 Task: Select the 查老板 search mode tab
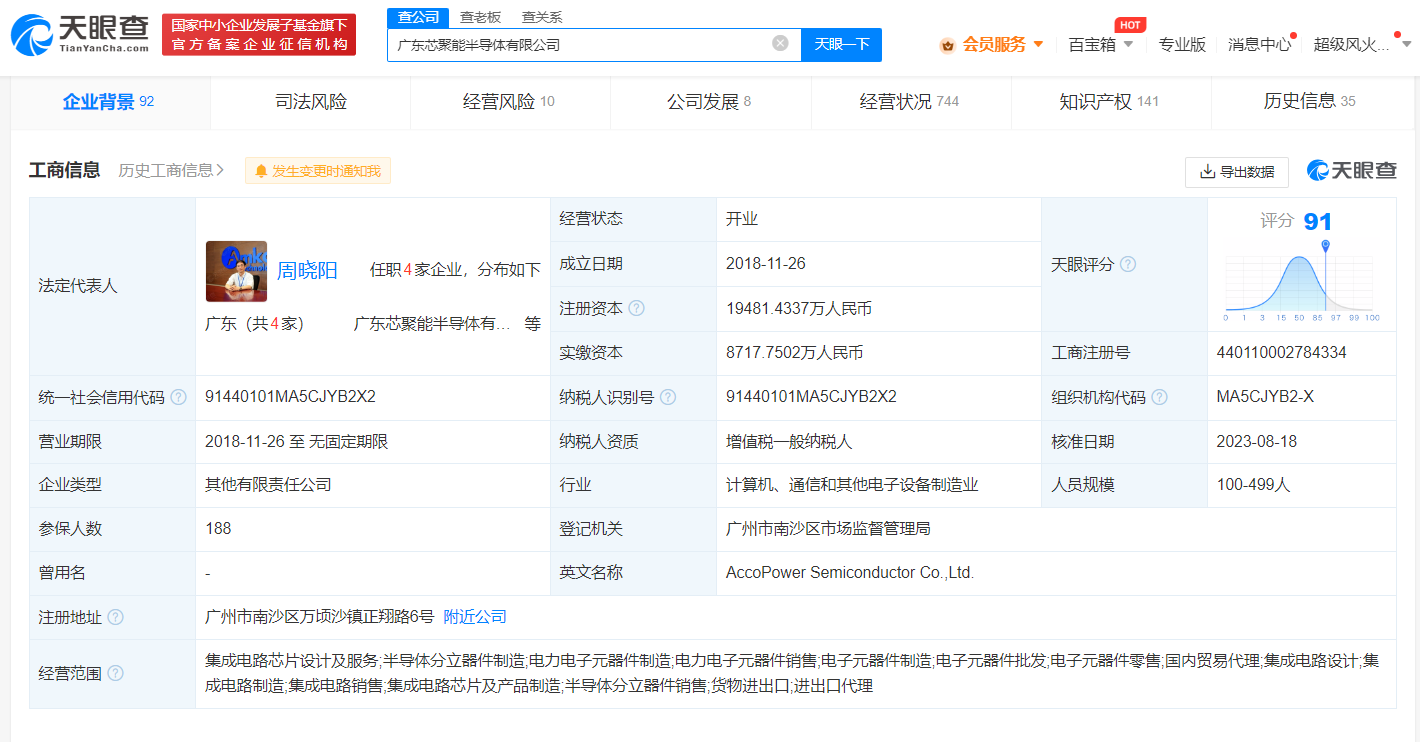480,17
